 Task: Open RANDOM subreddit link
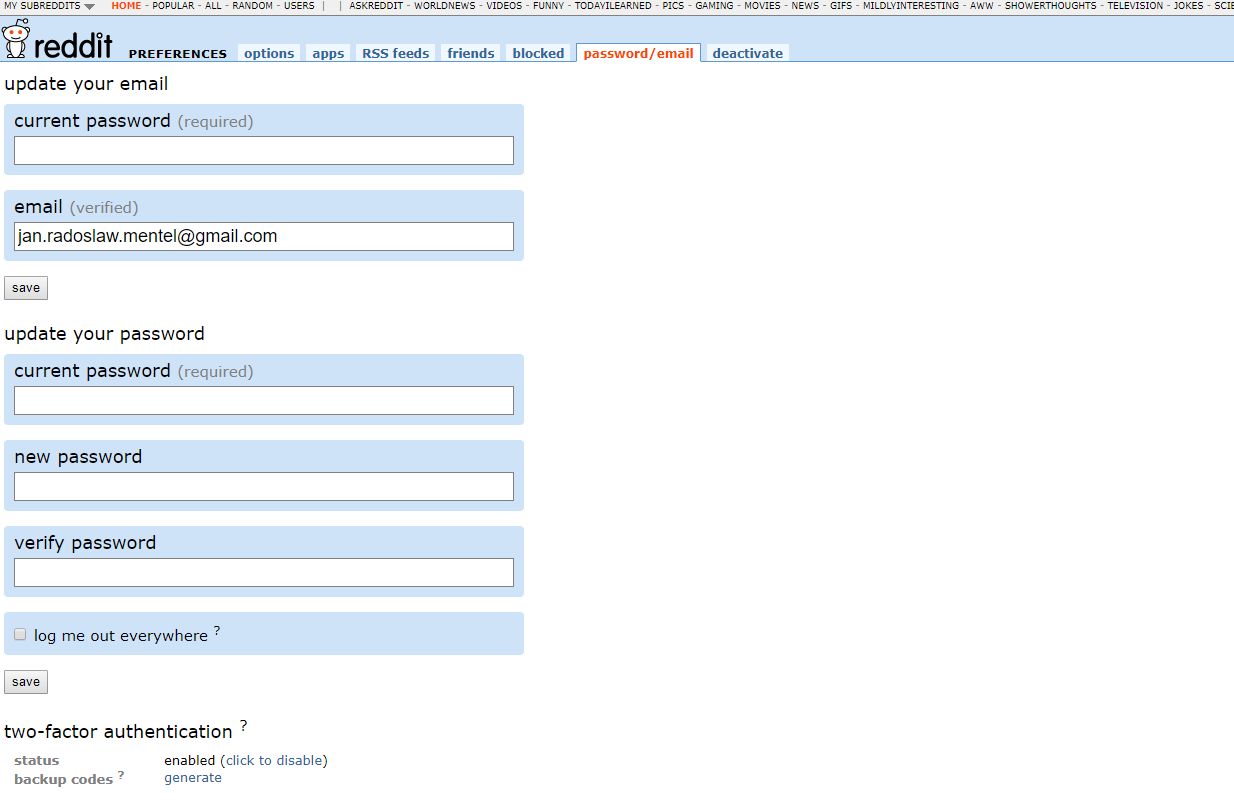tap(252, 6)
